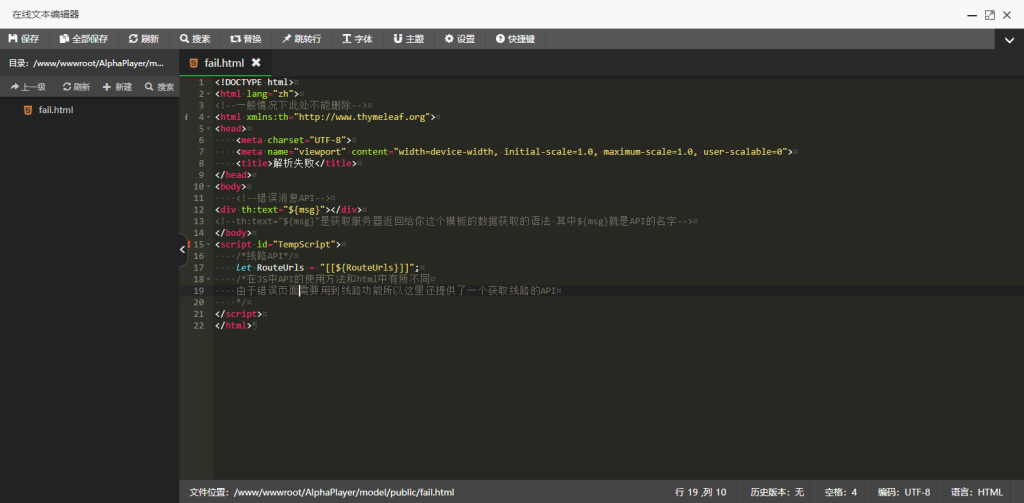Click the 文件位置 file path in status bar
Viewport: 1024px width, 503px height.
tap(321, 493)
